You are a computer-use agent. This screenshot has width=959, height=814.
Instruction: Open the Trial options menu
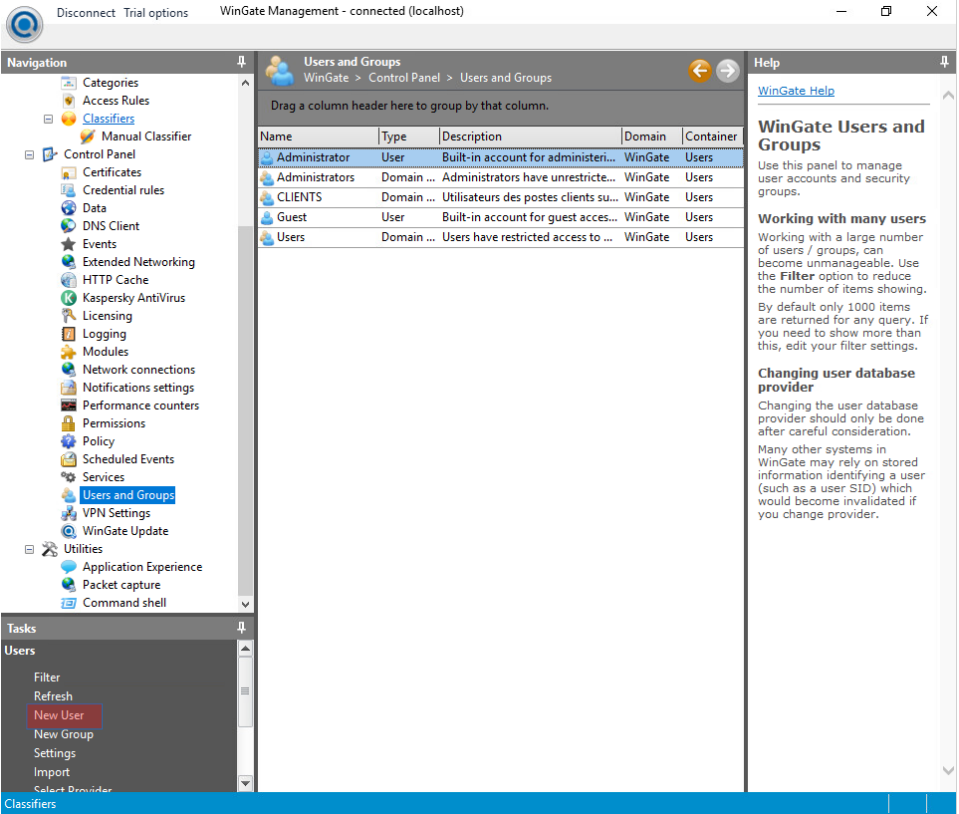(156, 13)
